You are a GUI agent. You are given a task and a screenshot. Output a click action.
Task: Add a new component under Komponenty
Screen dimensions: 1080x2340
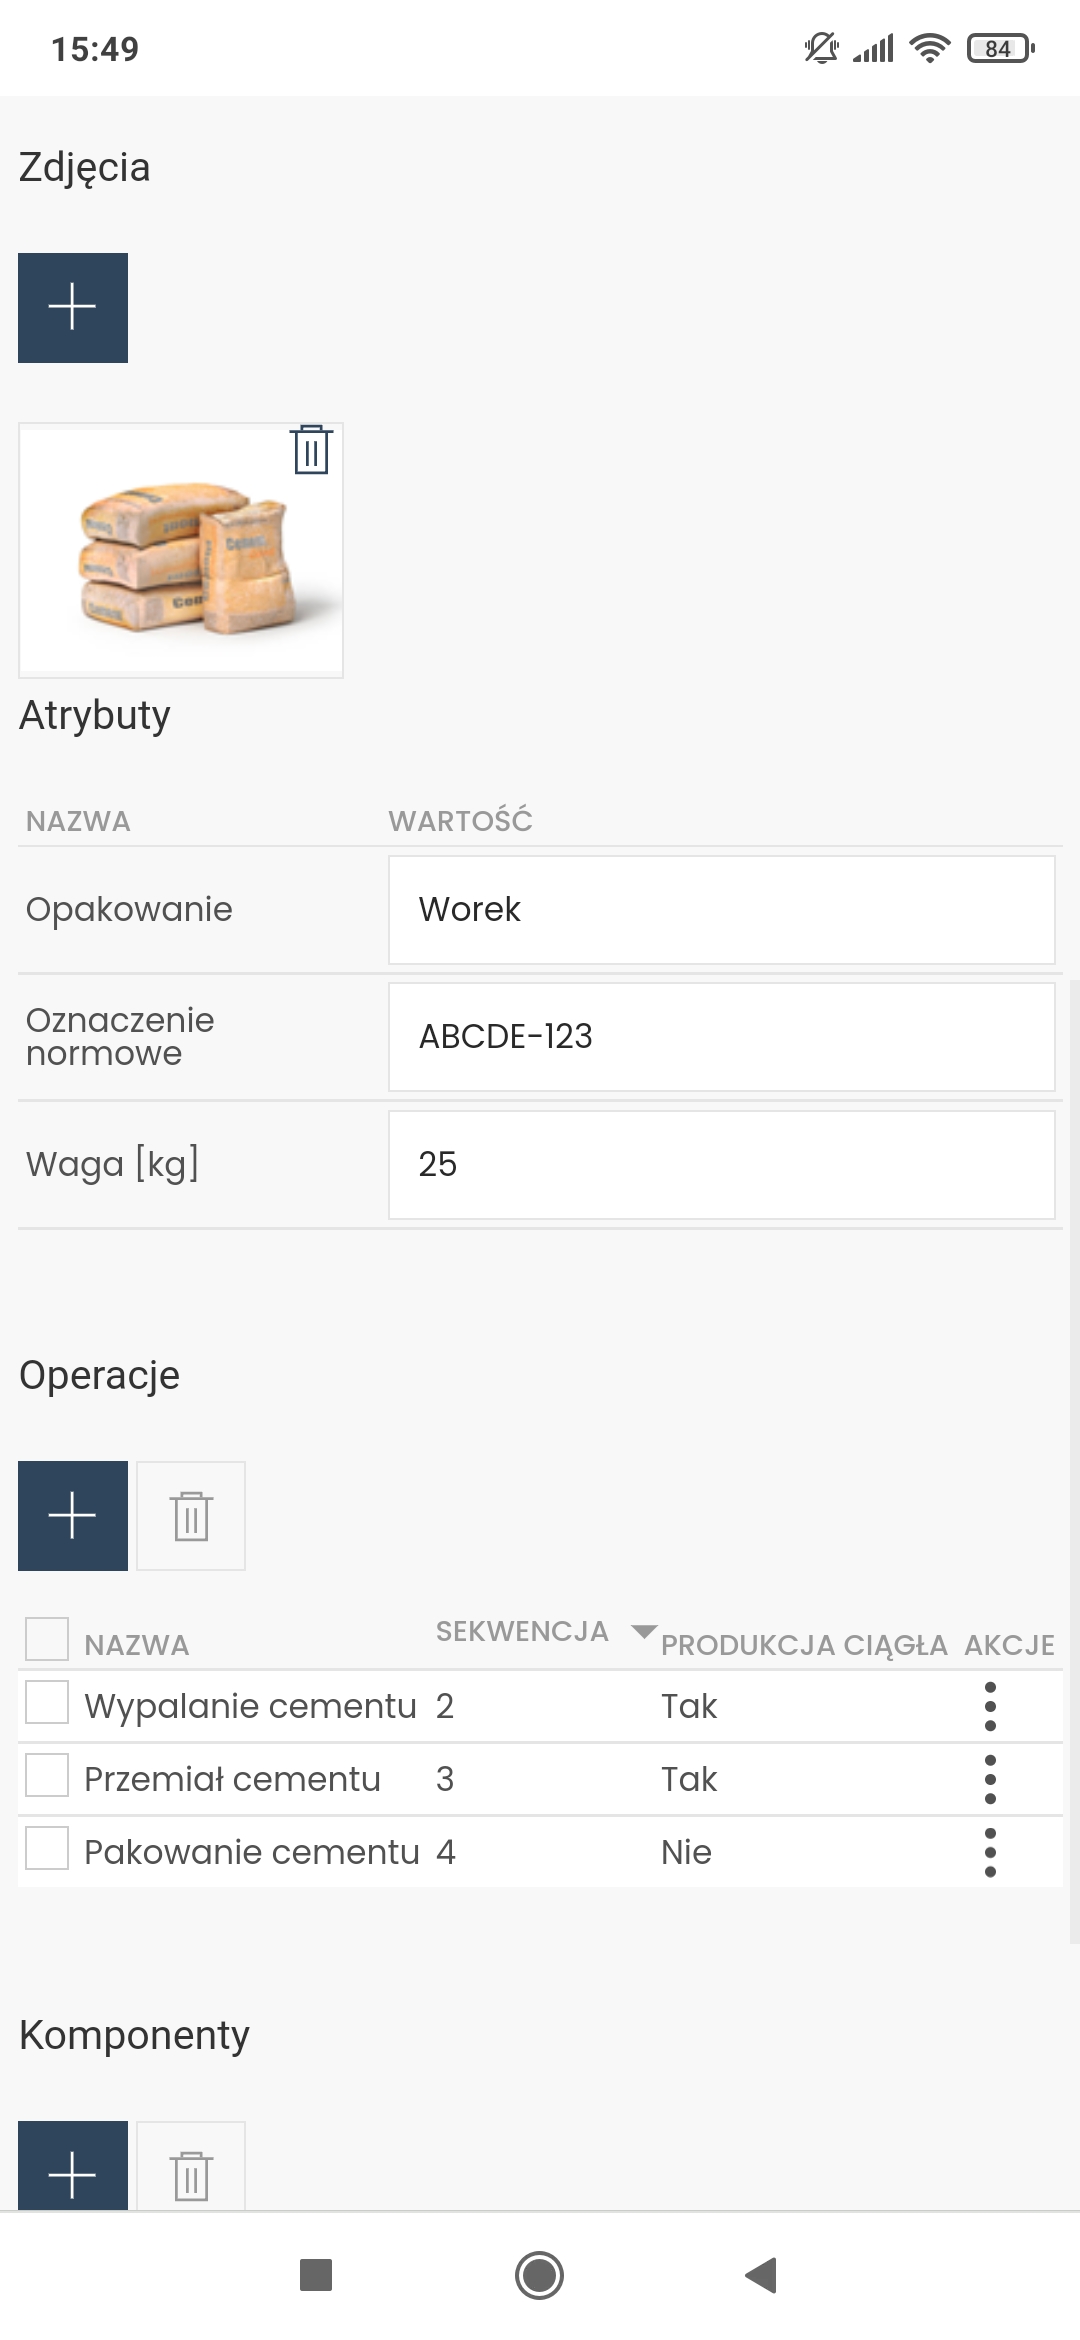tap(73, 2166)
